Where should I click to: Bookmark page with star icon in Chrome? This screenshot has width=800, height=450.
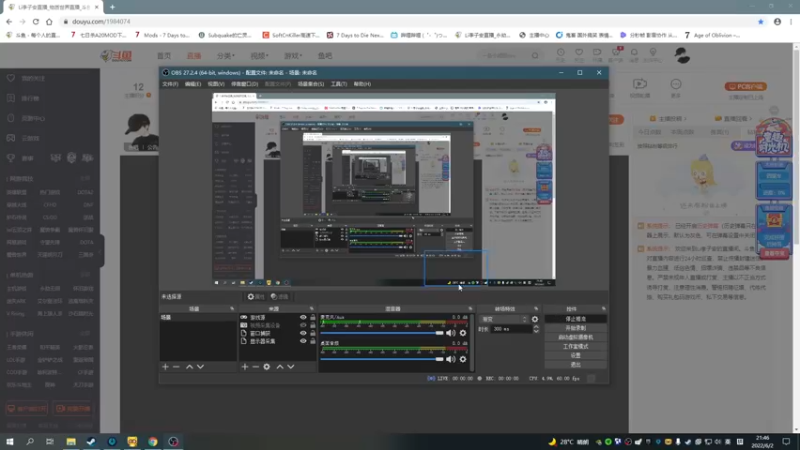761,22
